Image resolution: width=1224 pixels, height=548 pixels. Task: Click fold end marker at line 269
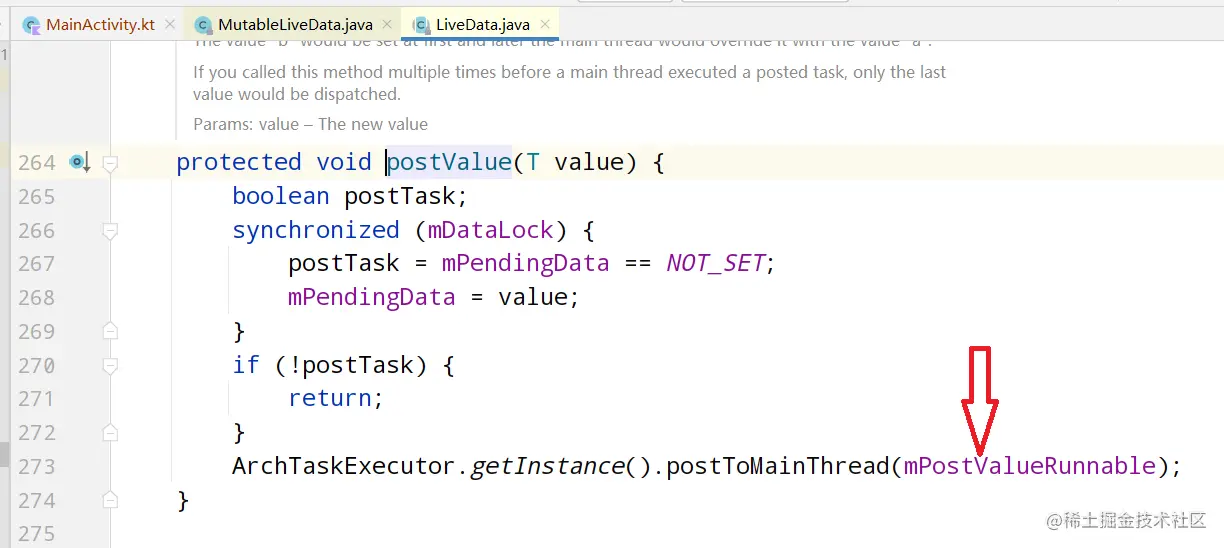(x=110, y=331)
